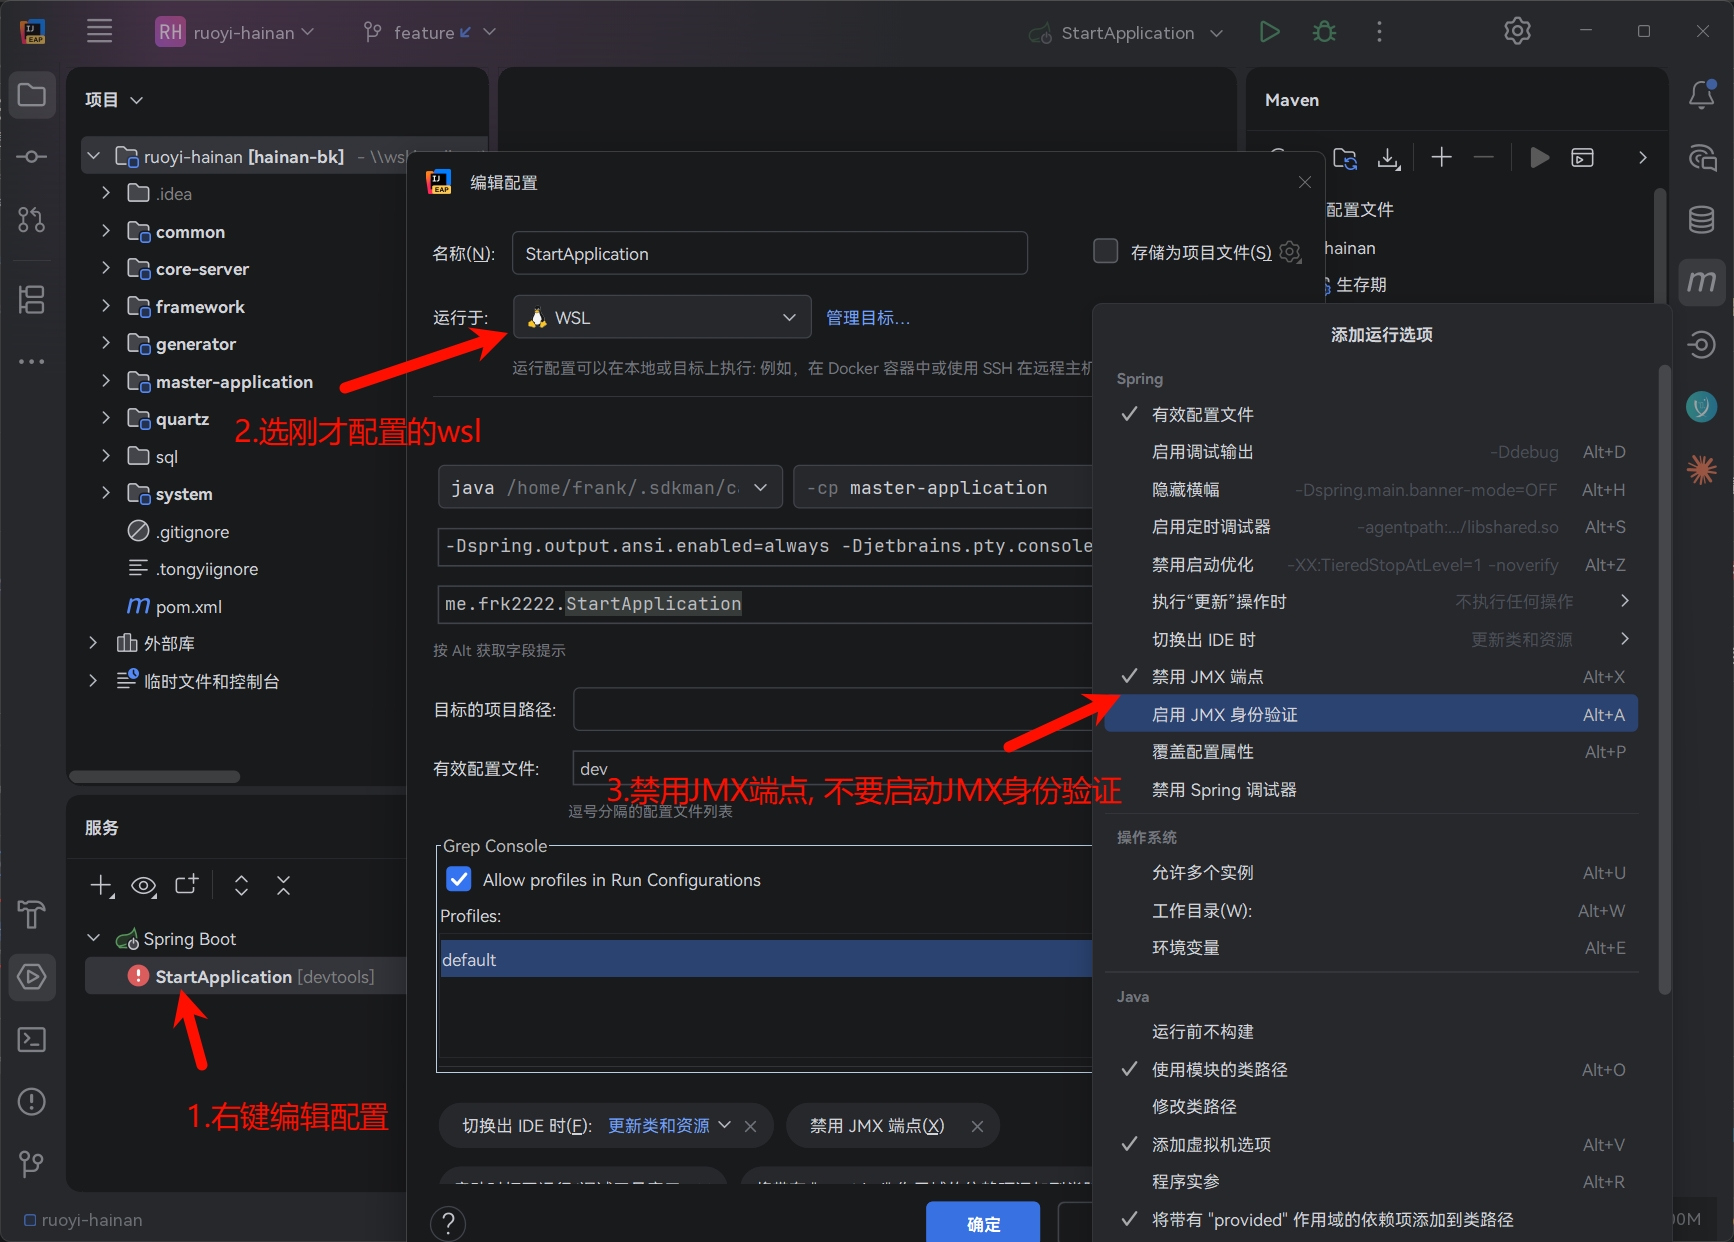Open the main hamburger menu

(x=99, y=32)
